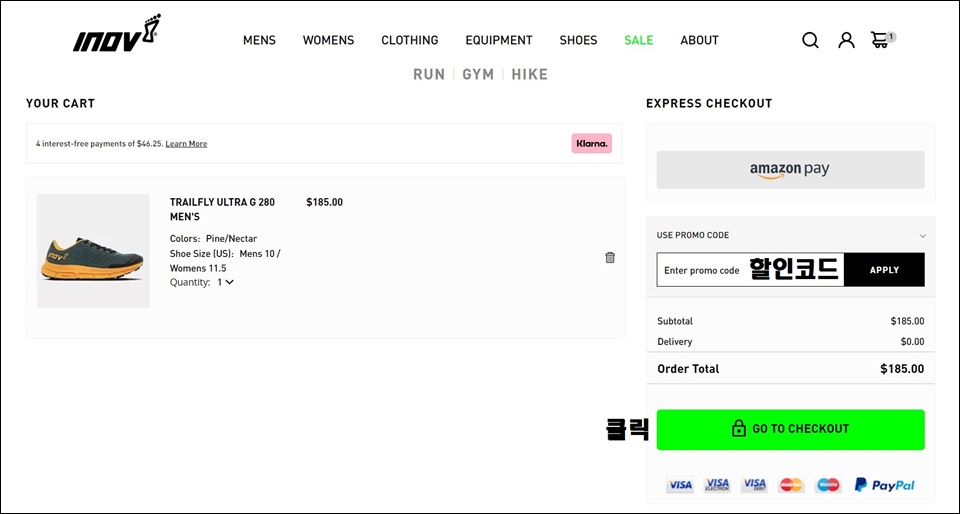Click the EXPRESS CHECKOUT heading

point(709,103)
